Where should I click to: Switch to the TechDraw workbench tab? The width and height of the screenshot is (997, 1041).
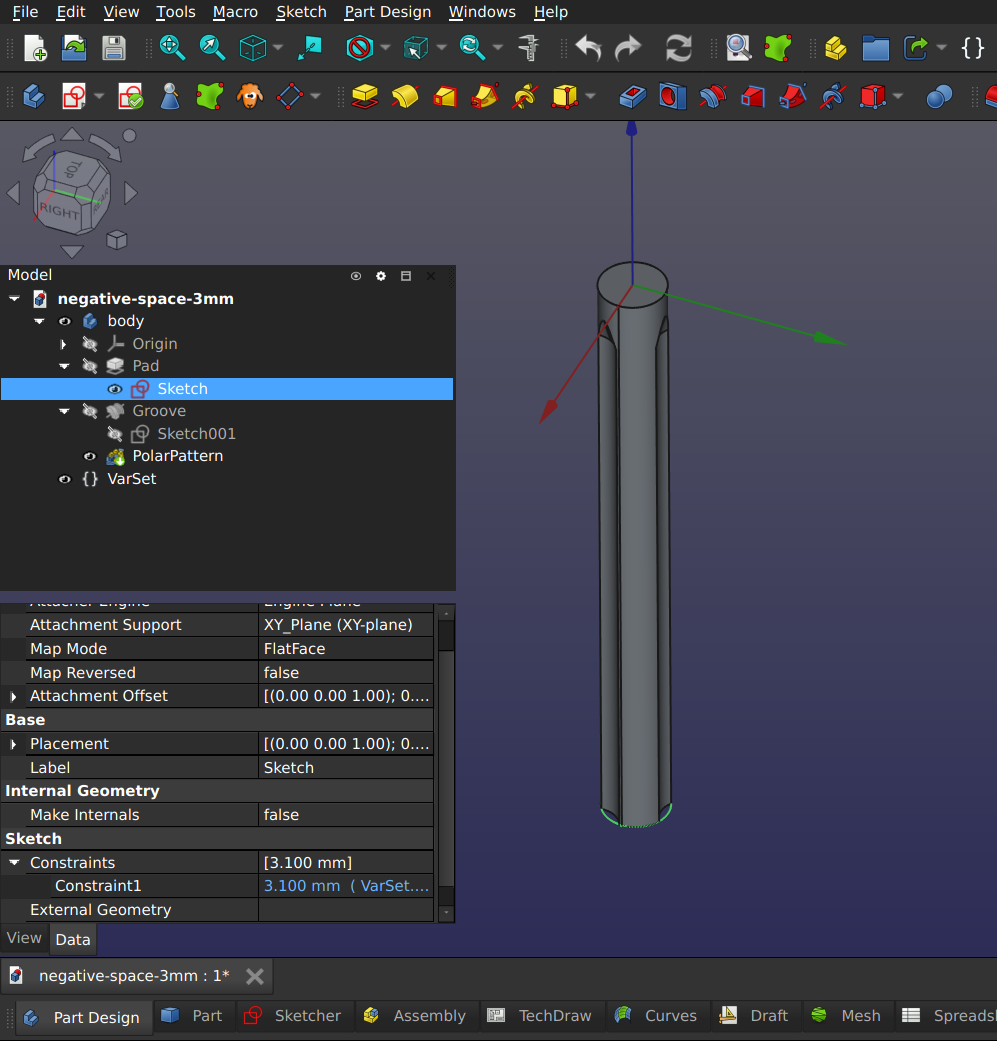point(539,1016)
